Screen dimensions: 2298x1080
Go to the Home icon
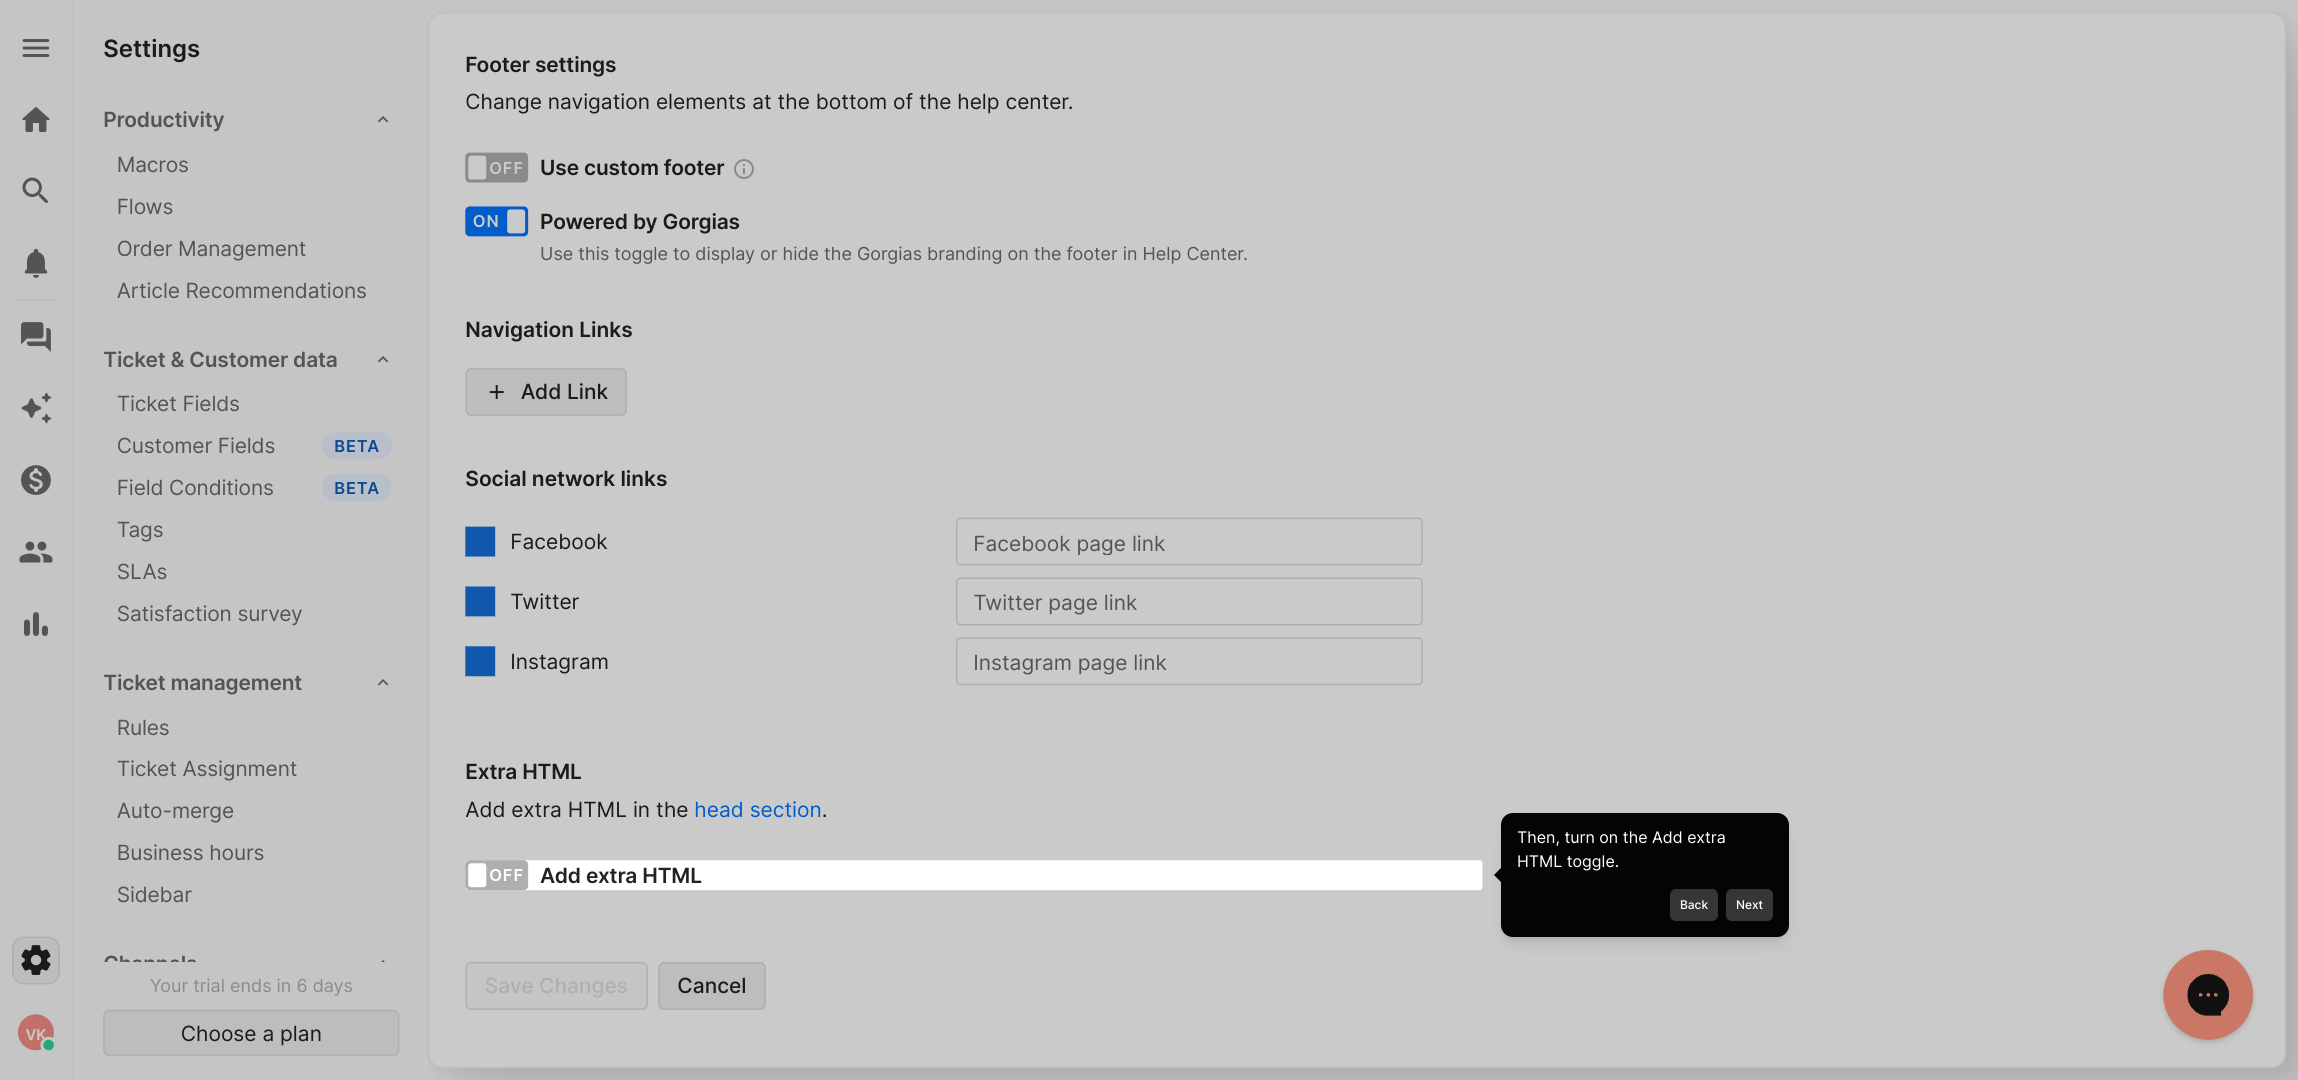[36, 120]
